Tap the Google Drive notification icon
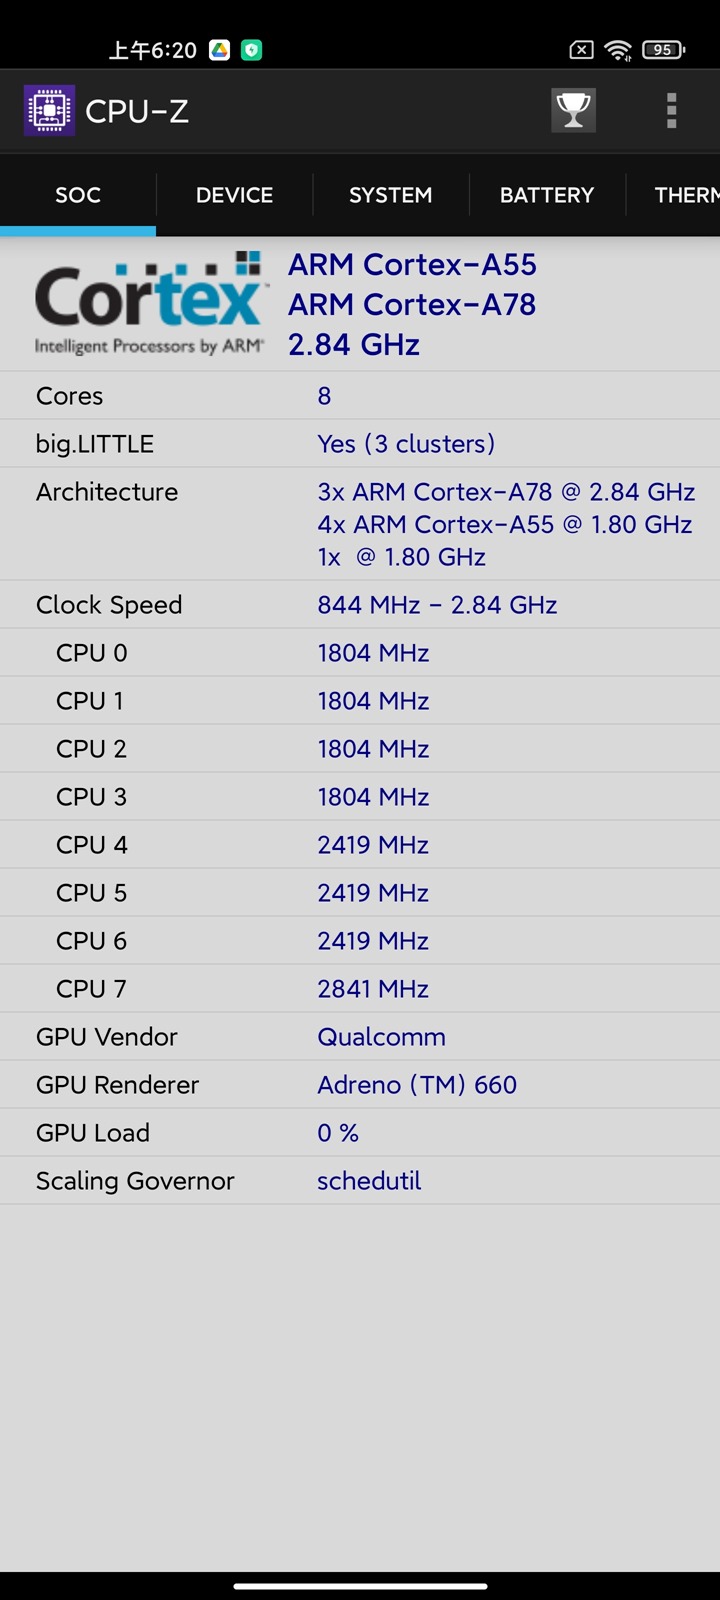The image size is (720, 1600). click(220, 50)
